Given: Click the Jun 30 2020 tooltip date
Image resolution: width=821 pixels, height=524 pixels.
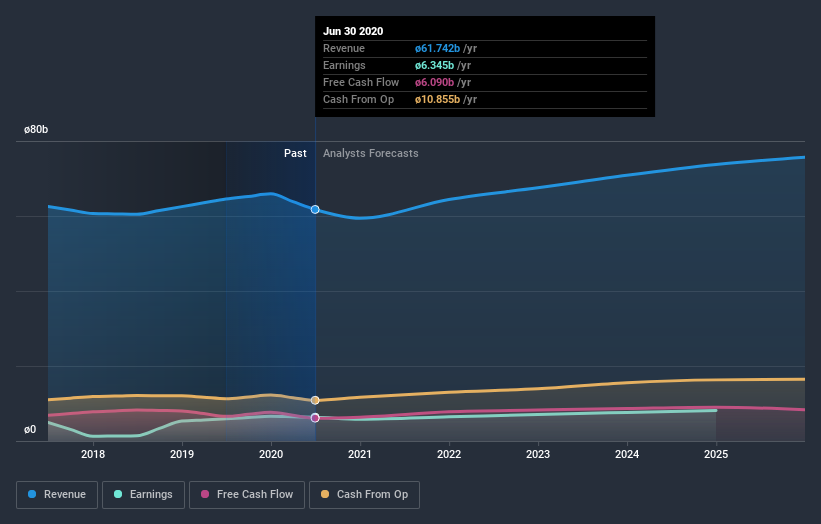Looking at the screenshot, I should coord(353,31).
